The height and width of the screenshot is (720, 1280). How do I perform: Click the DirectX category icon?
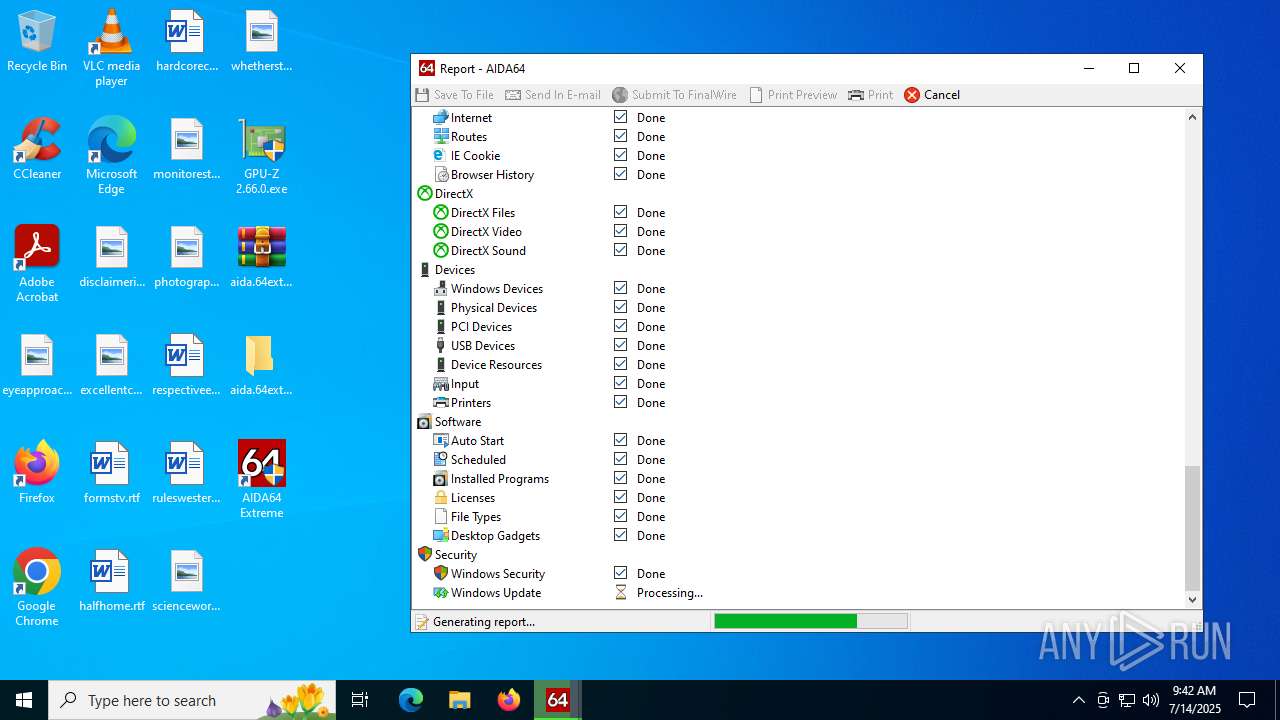click(424, 193)
